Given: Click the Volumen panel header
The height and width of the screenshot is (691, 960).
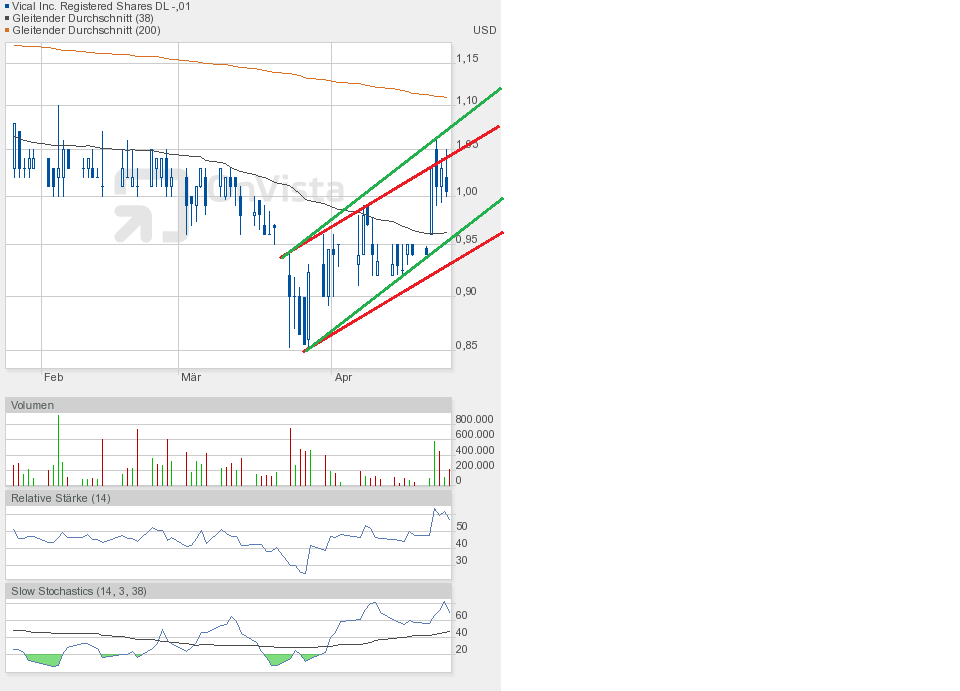Looking at the screenshot, I should pyautogui.click(x=228, y=405).
